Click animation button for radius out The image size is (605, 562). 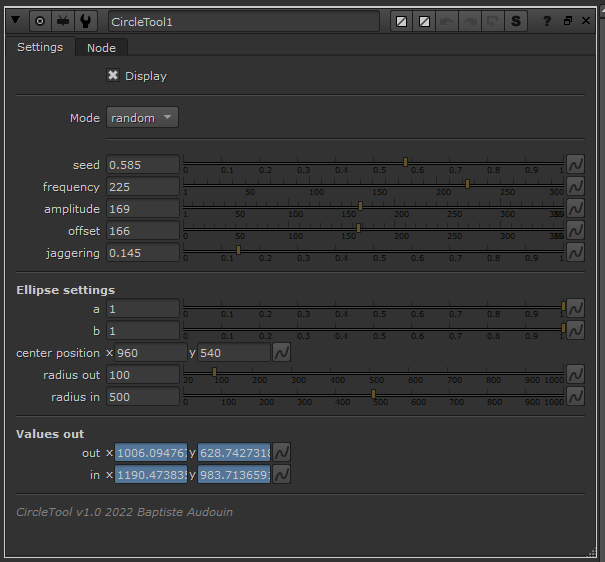(576, 375)
